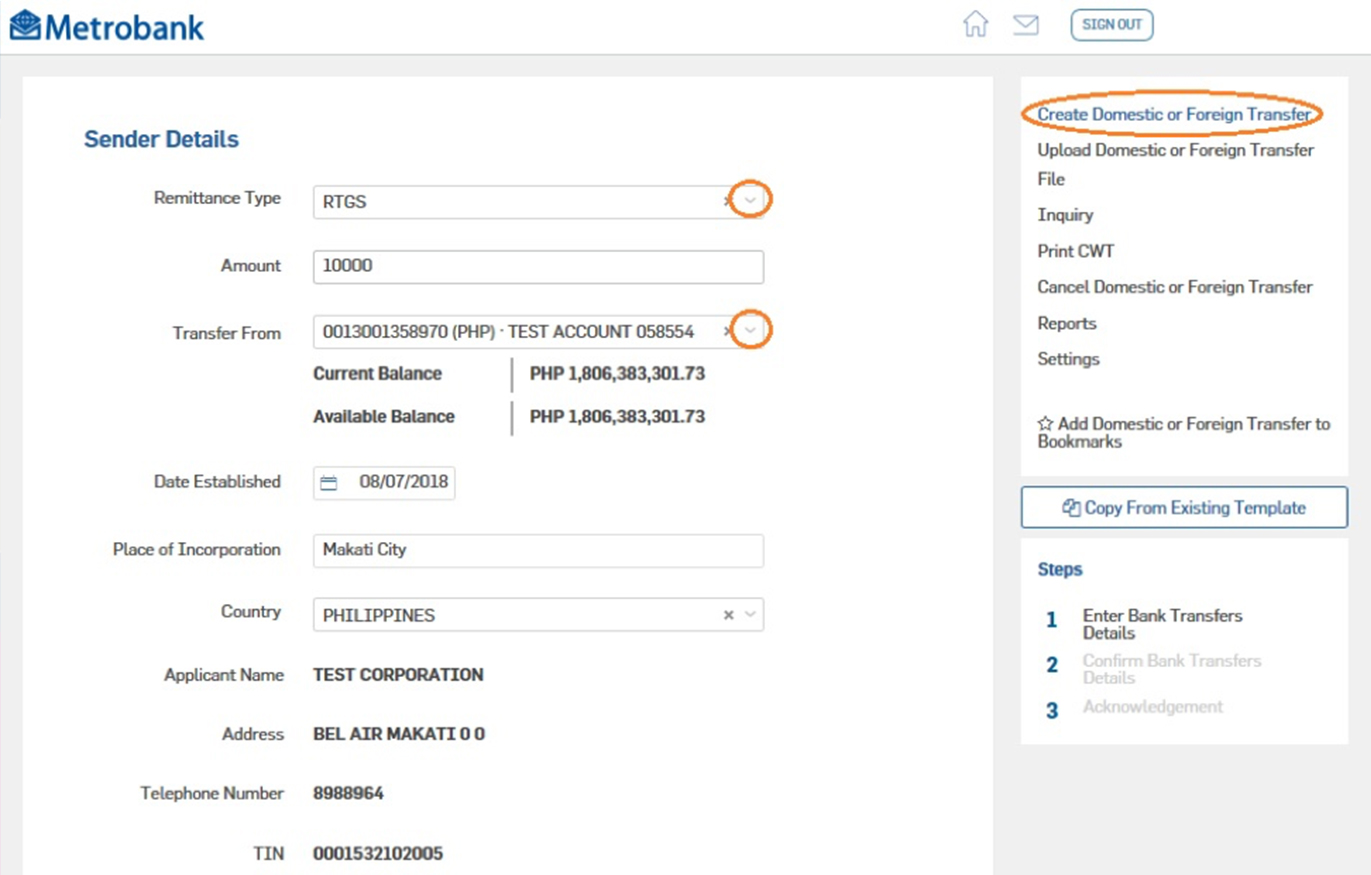Open Upload Domestic or Foreign Transfer File
Viewport: 1371px width, 875px height.
pos(1175,151)
